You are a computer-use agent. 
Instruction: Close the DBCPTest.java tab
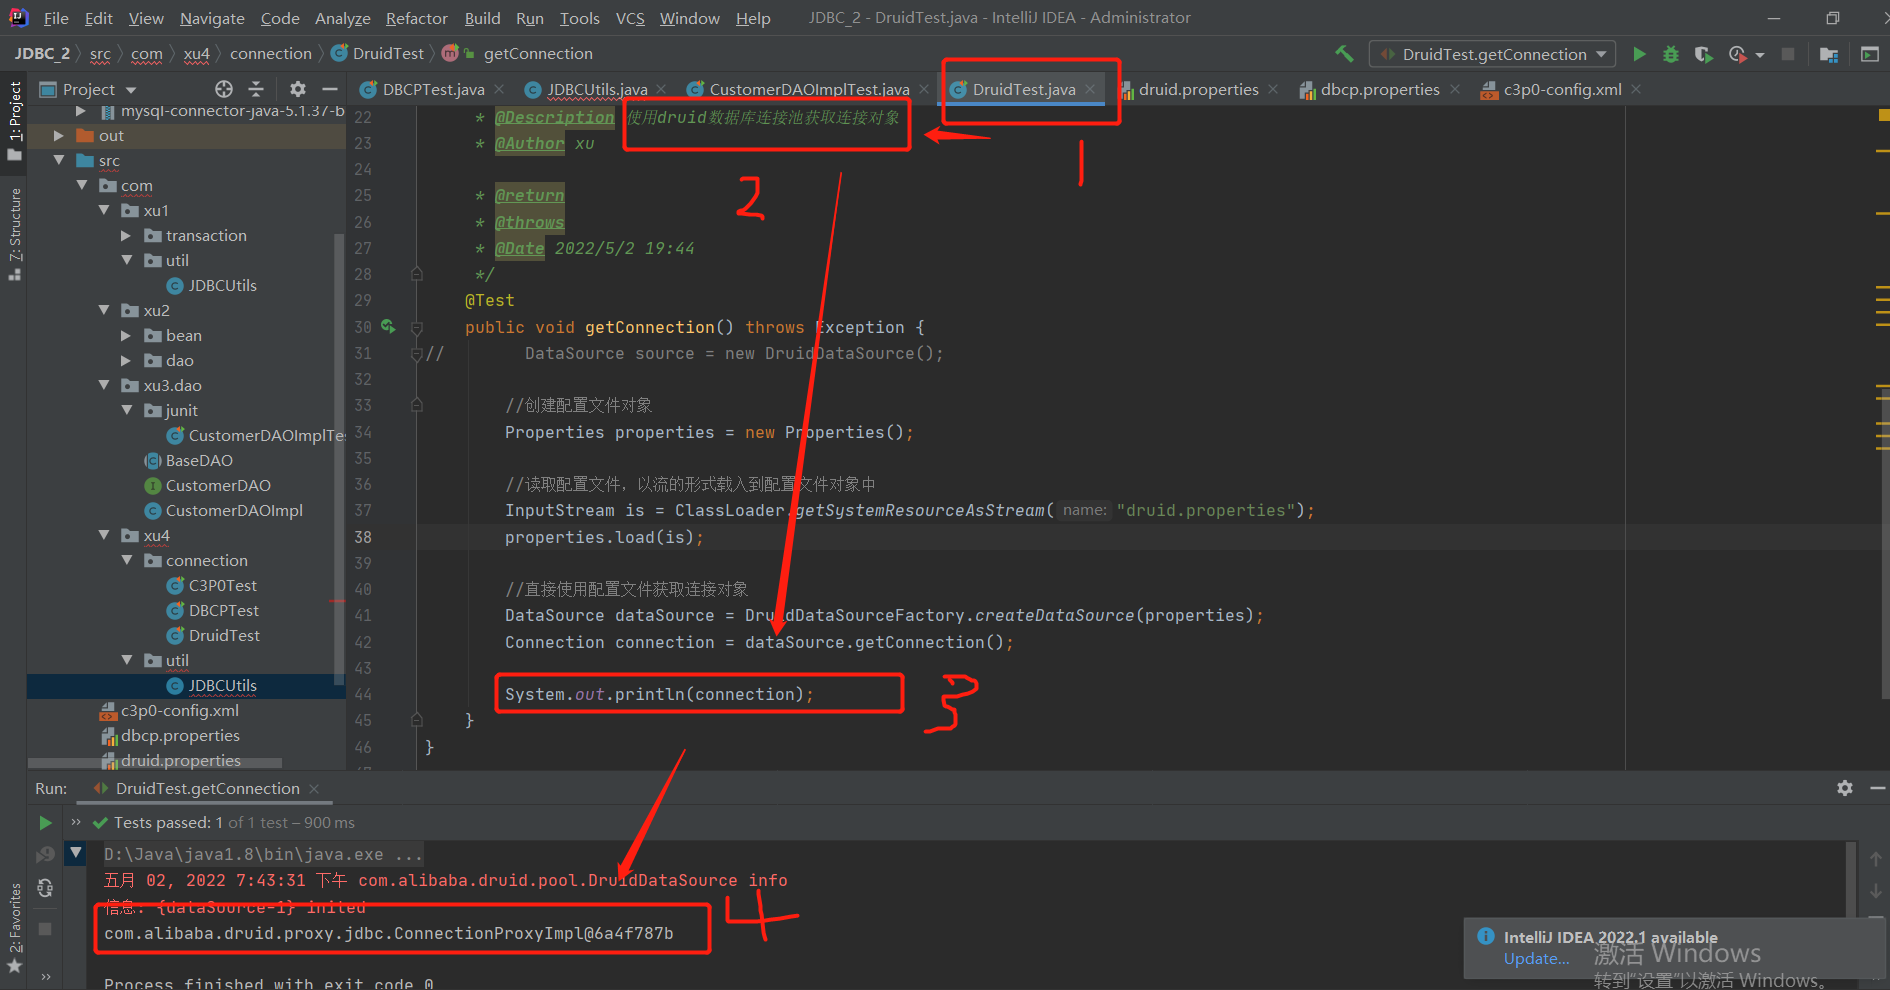pyautogui.click(x=499, y=89)
